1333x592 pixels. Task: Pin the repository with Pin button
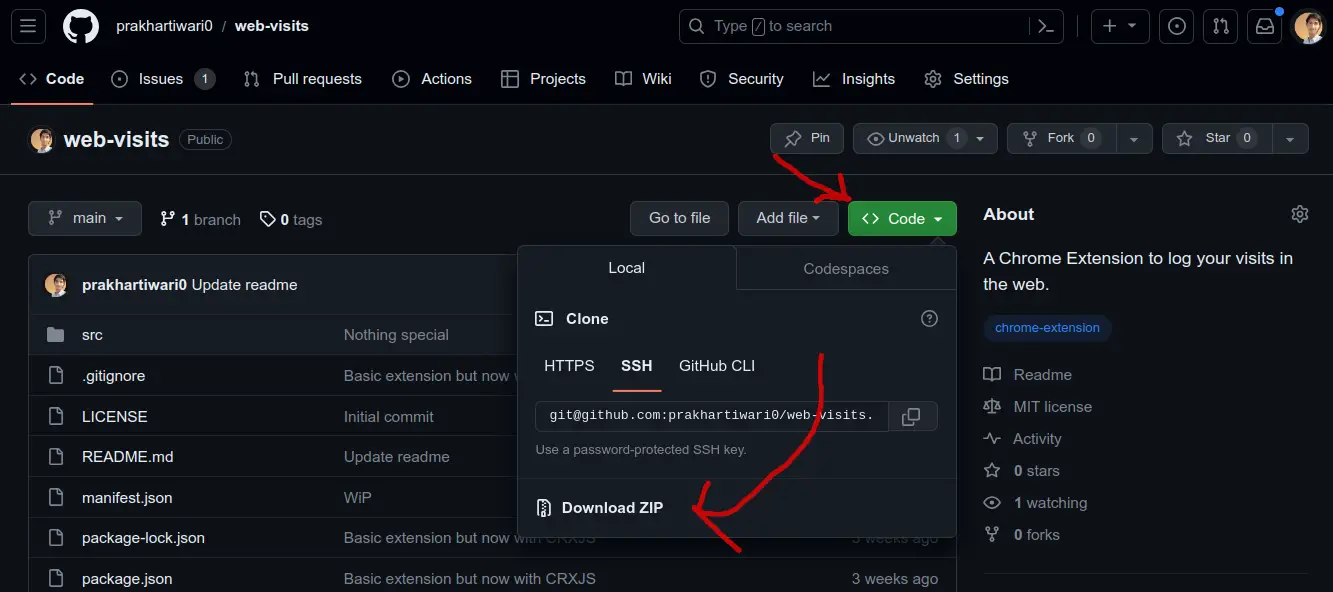(807, 138)
